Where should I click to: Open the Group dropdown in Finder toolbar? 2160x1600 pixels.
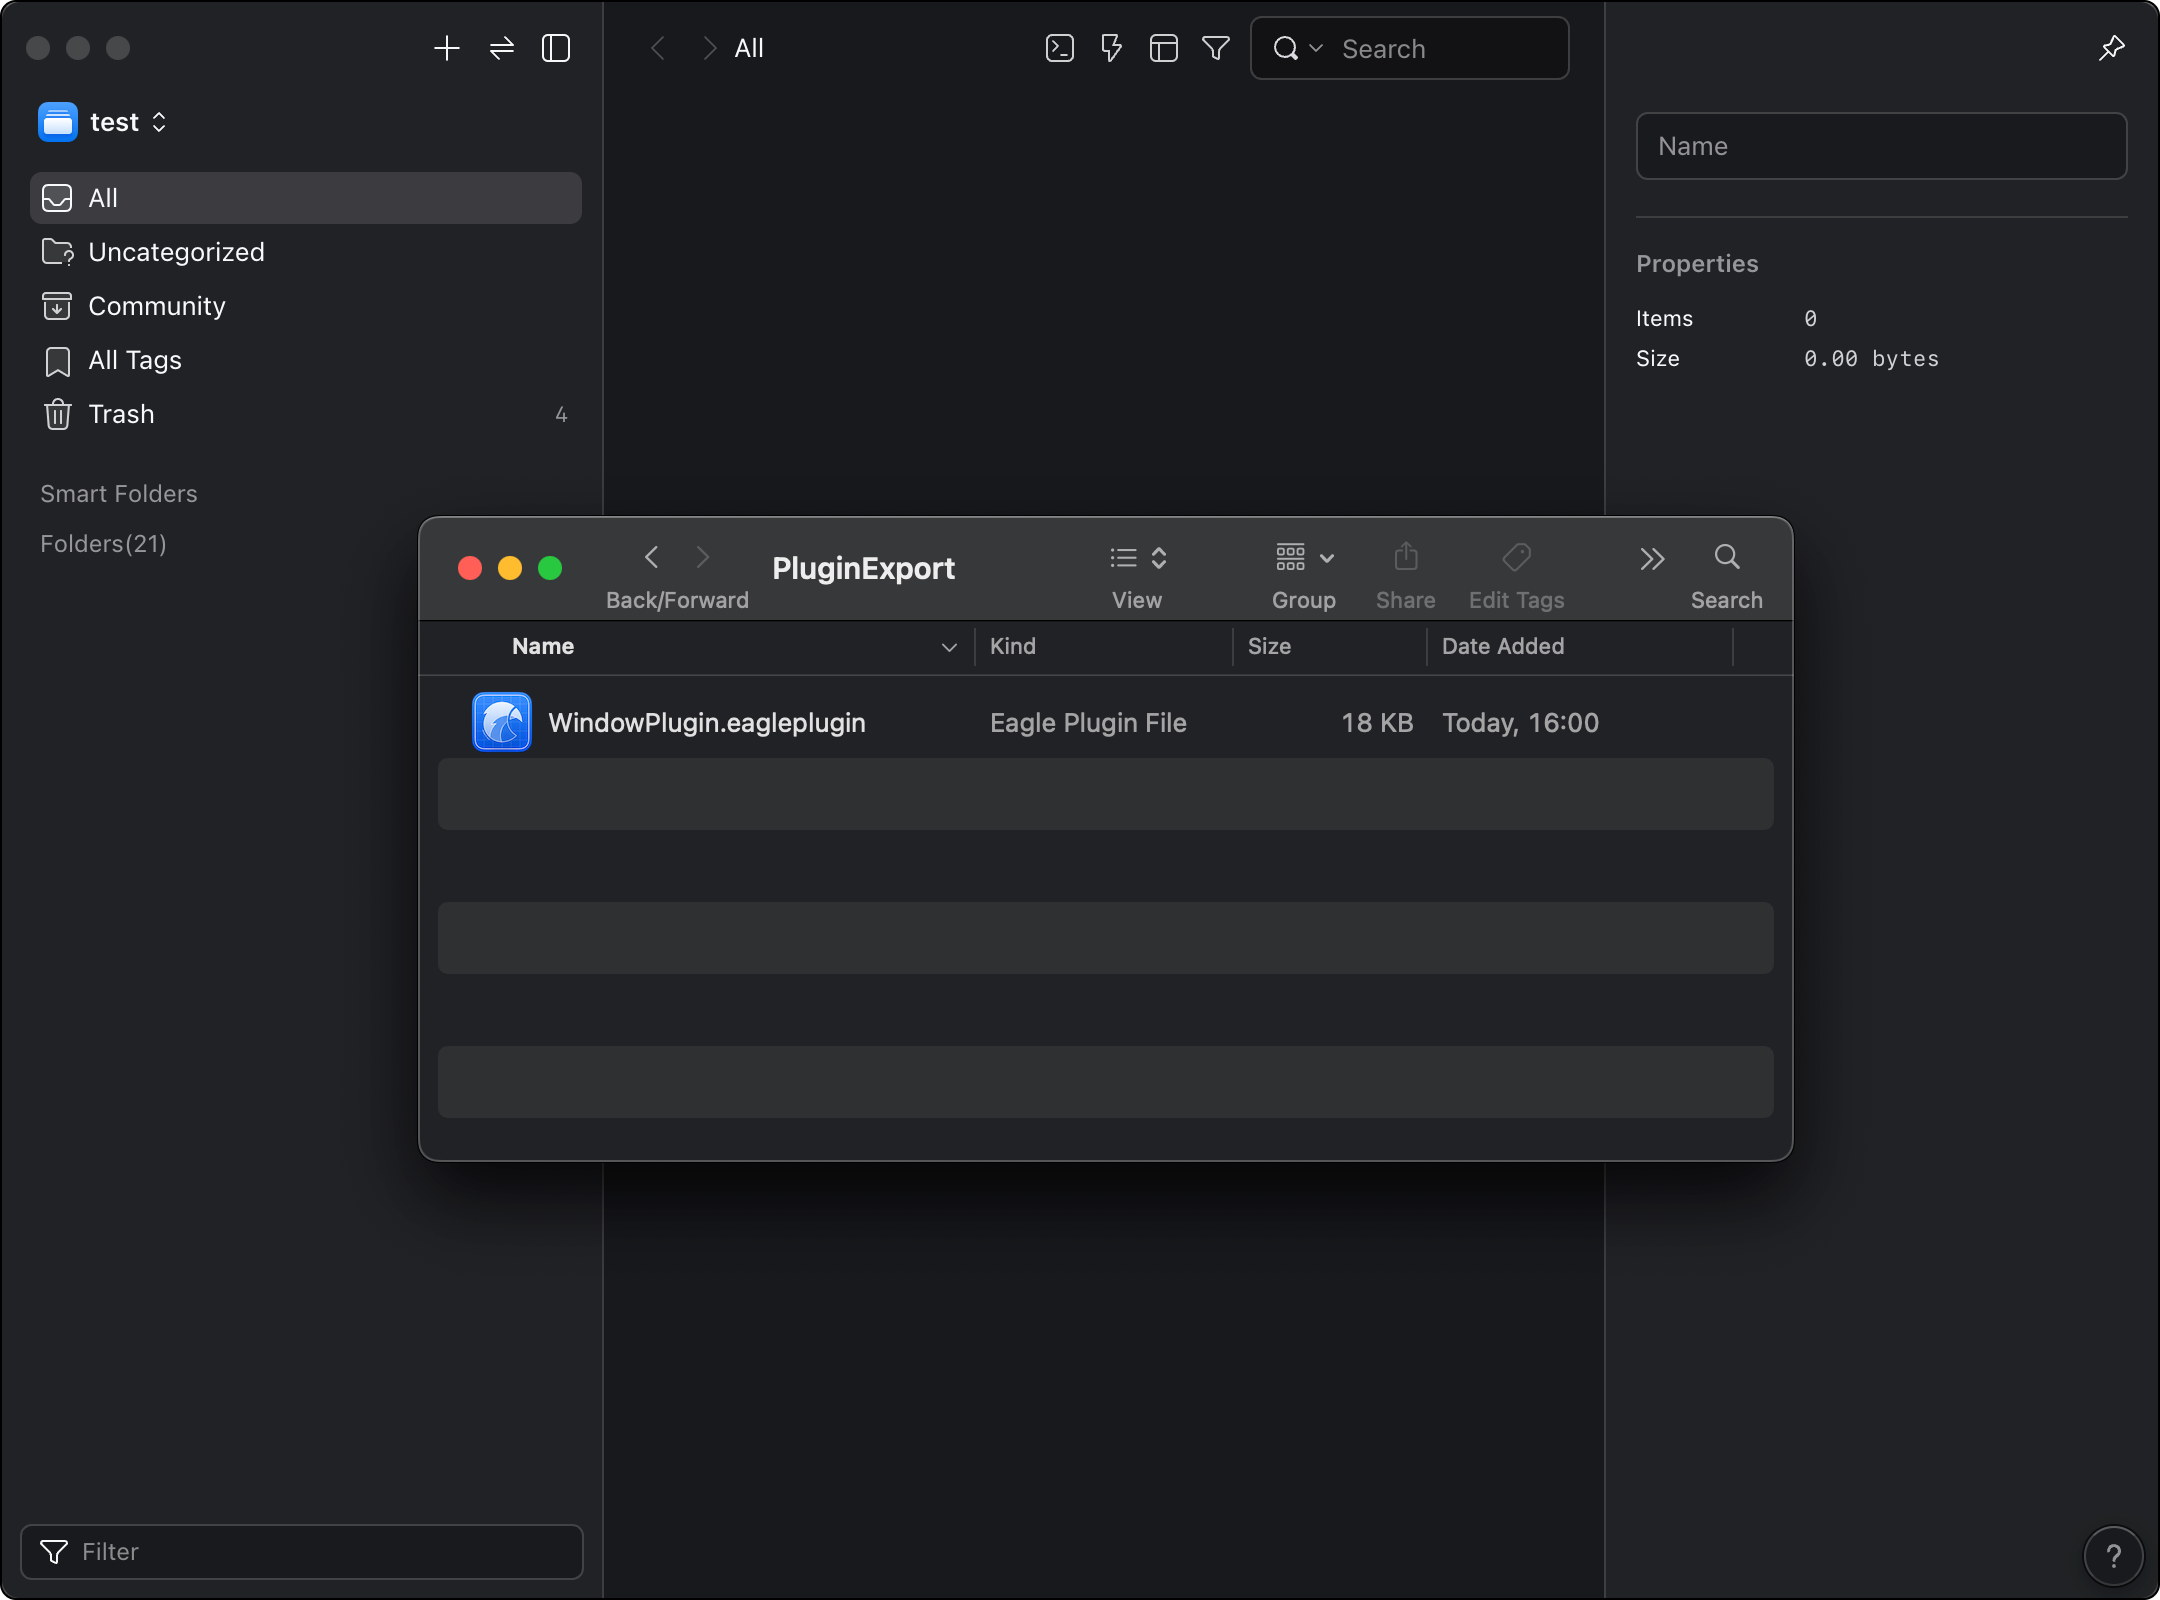coord(1304,558)
